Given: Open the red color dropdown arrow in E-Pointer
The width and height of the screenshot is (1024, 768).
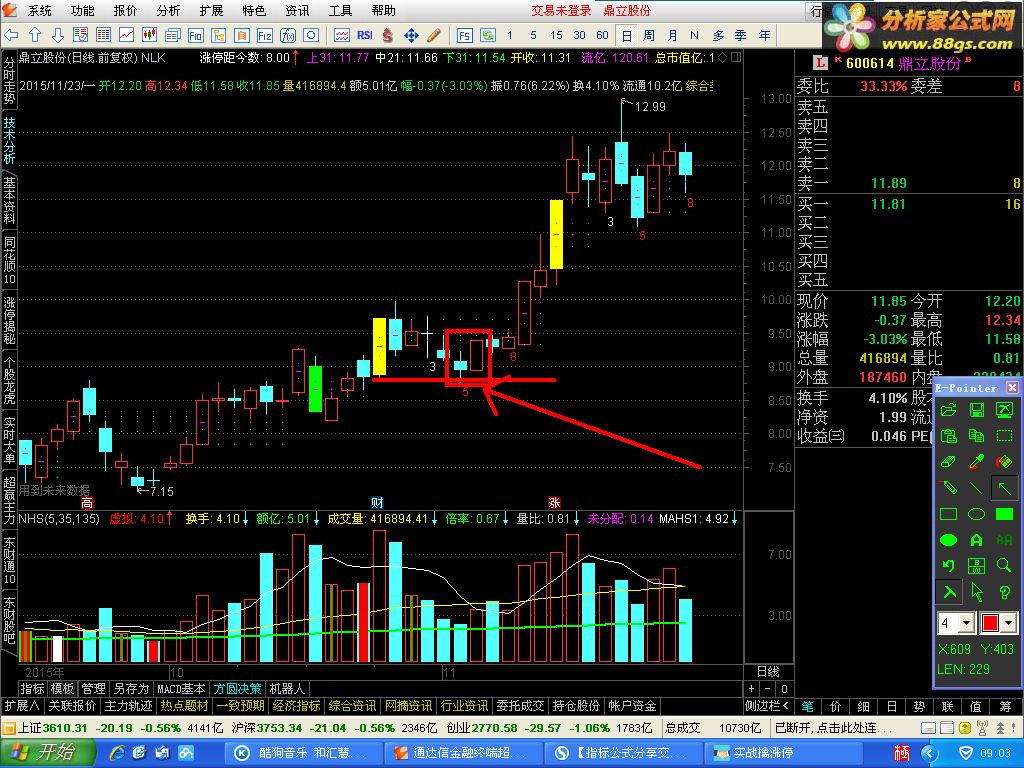Looking at the screenshot, I should [x=1008, y=623].
